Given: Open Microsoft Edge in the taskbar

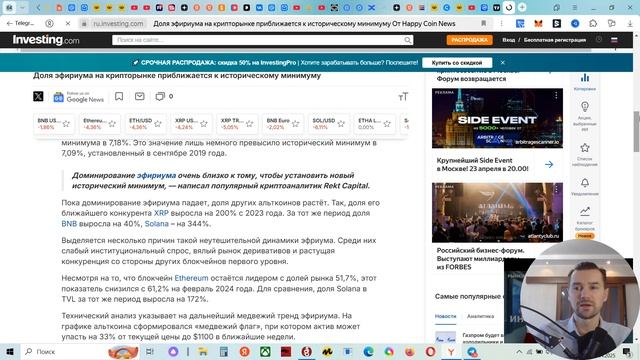Looking at the screenshot, I should pos(368,351).
